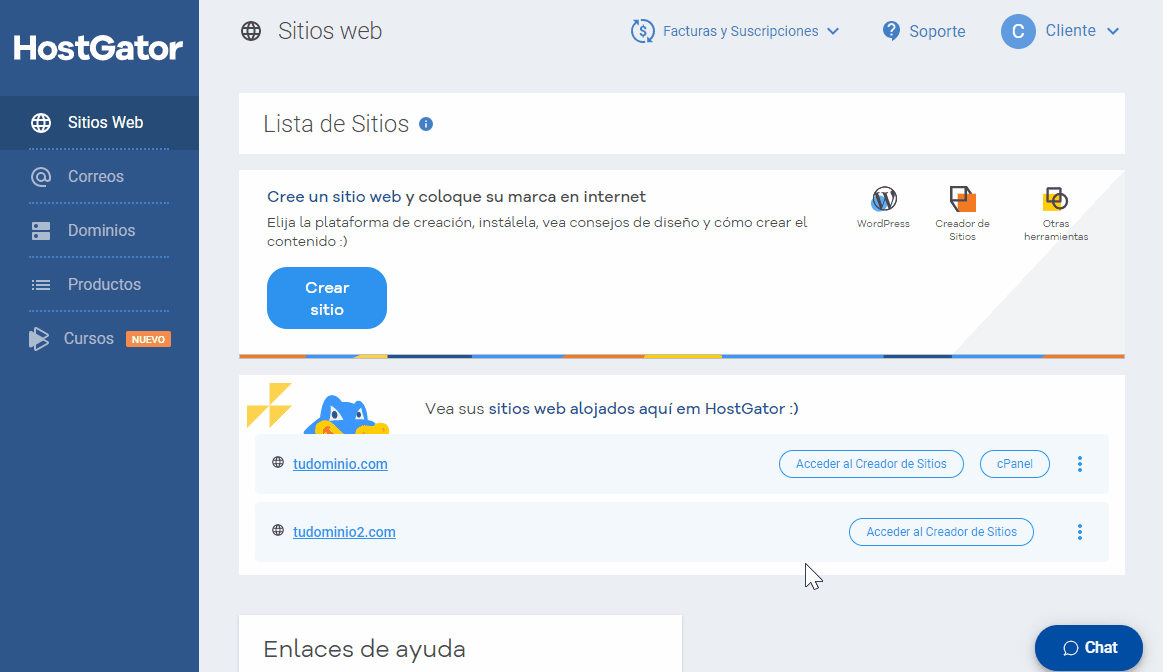Click the globe icon beside Sitios web header

[x=251, y=31]
